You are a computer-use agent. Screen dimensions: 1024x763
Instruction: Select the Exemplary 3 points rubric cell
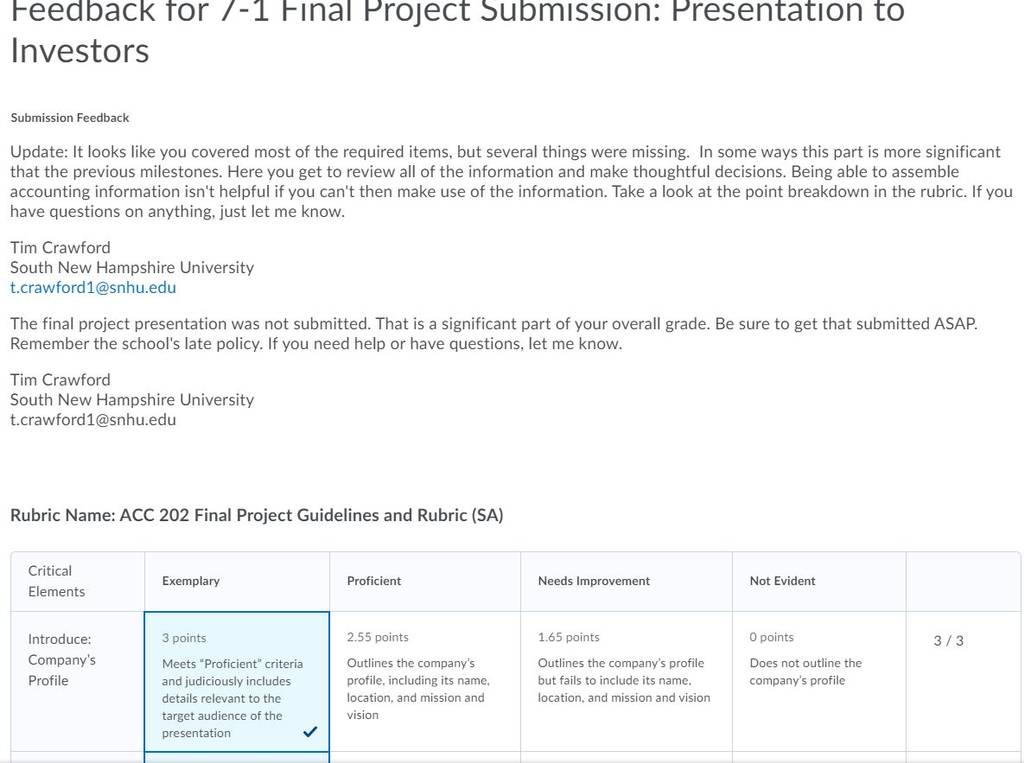point(236,682)
